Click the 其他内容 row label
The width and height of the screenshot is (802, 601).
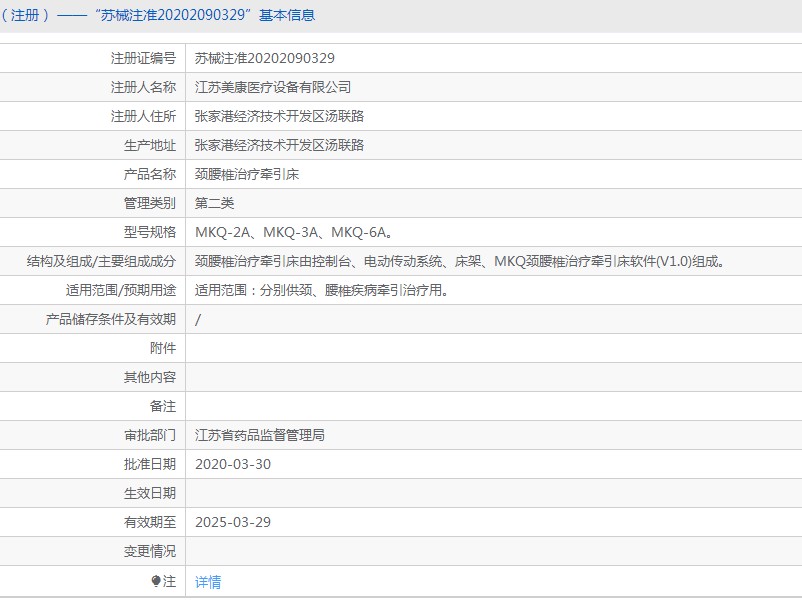pyautogui.click(x=150, y=377)
